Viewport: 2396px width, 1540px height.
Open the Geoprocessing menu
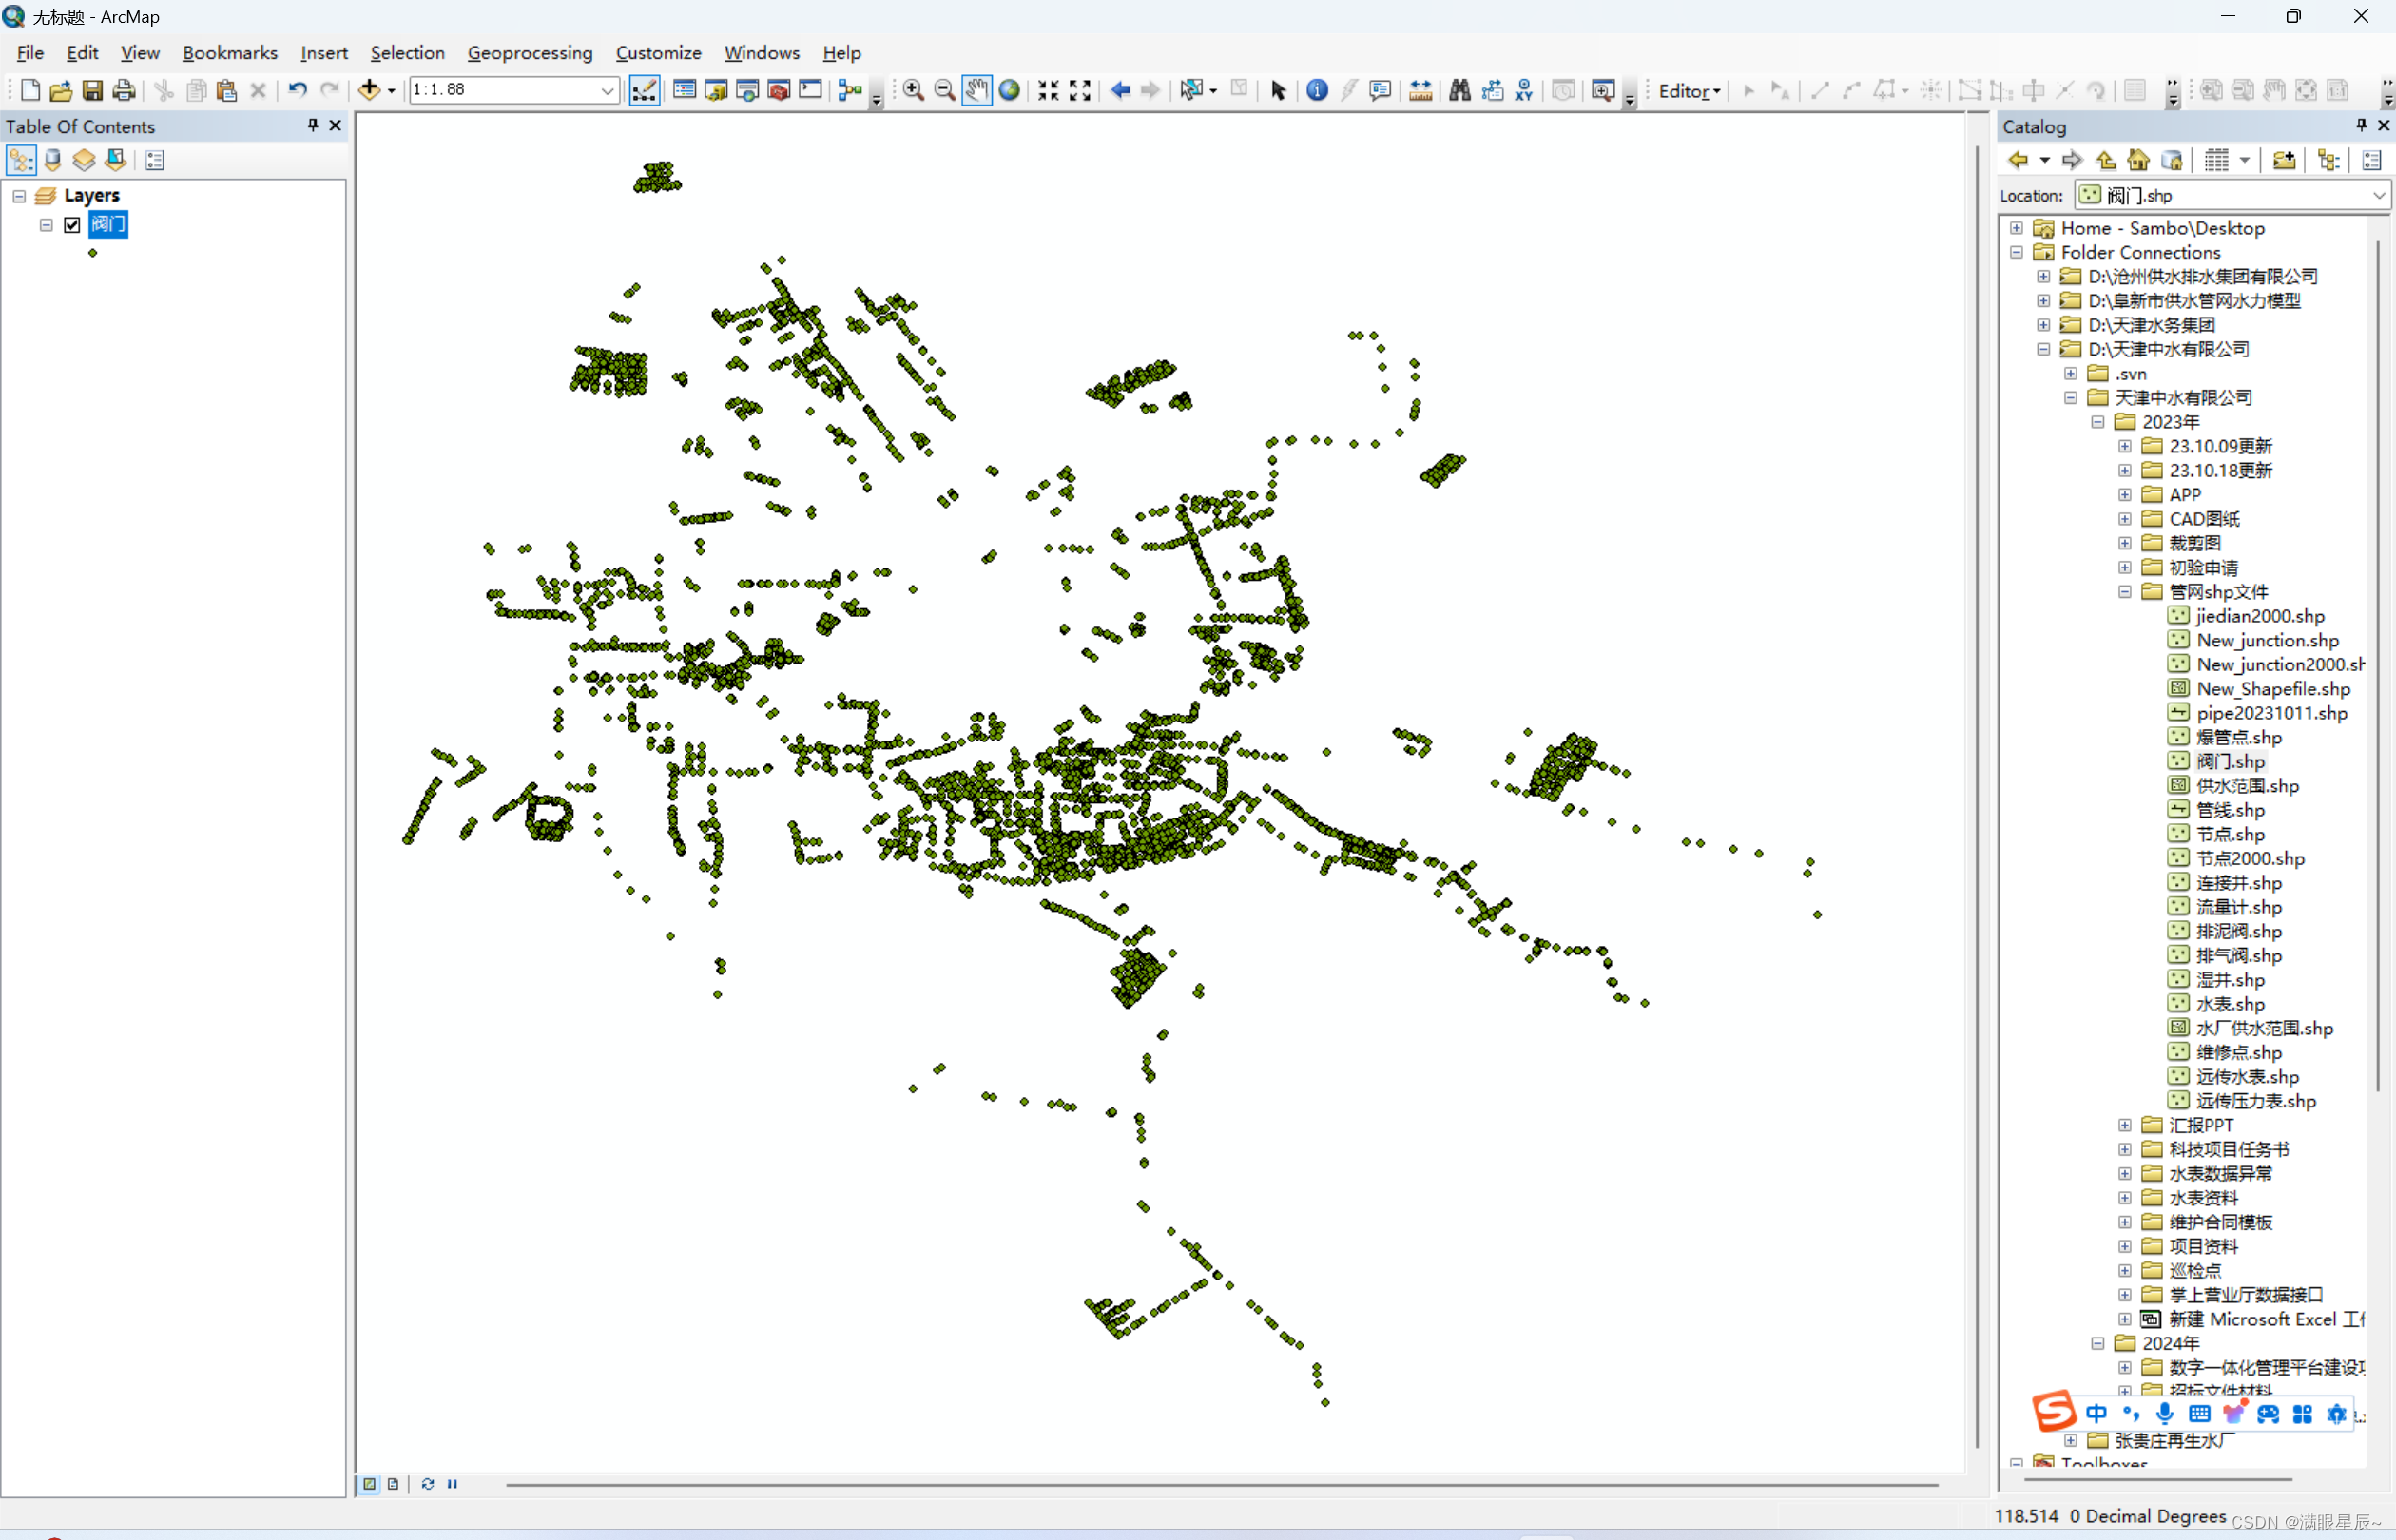pyautogui.click(x=529, y=53)
